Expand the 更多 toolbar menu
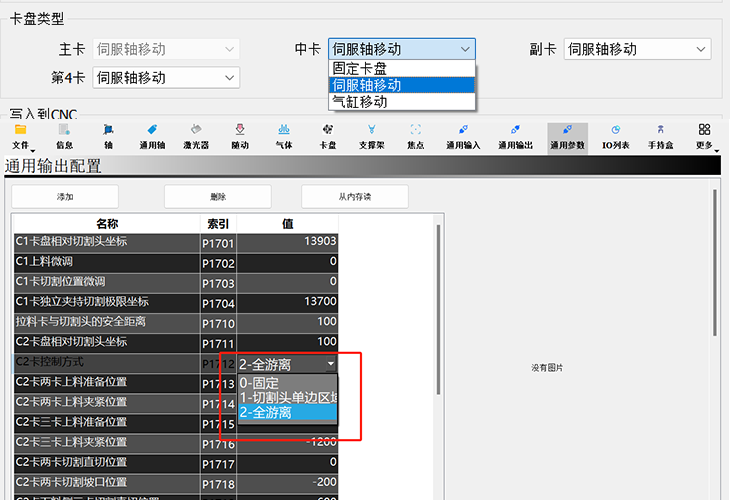Screen dimensions: 730x500 (x=705, y=137)
